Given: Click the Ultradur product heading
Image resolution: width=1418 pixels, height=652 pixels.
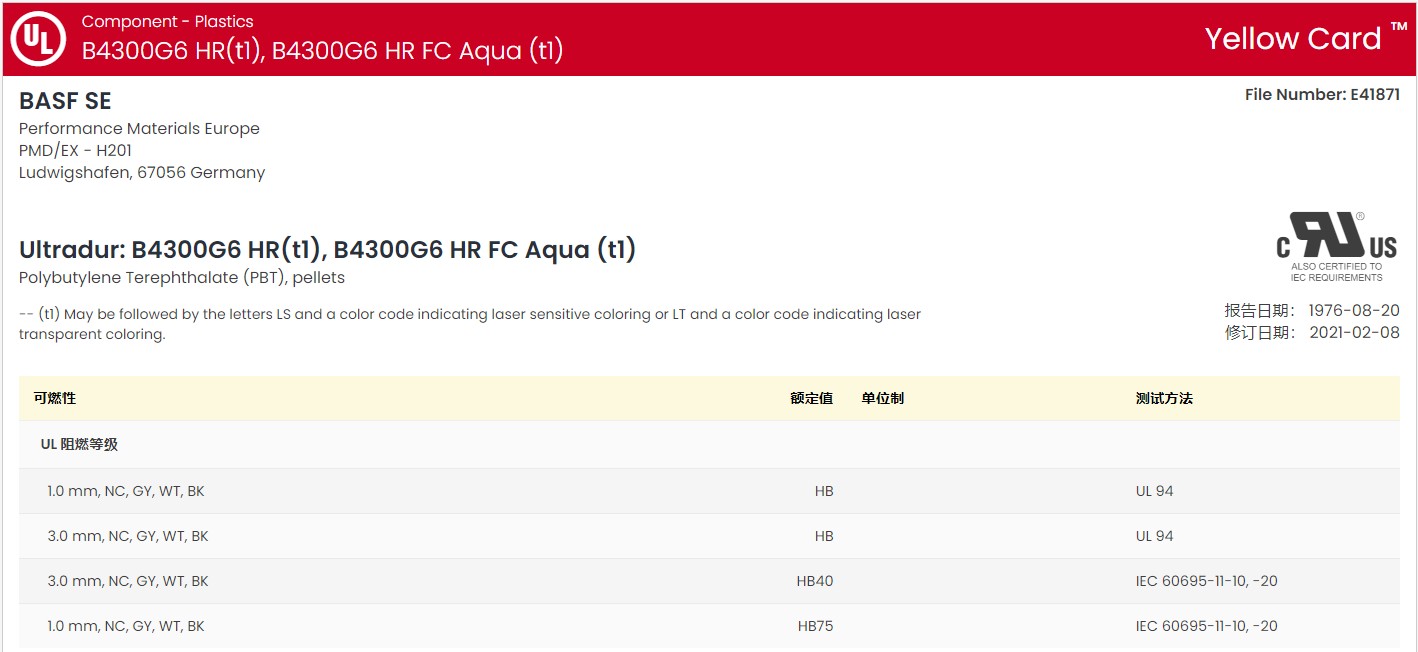Looking at the screenshot, I should coord(328,250).
